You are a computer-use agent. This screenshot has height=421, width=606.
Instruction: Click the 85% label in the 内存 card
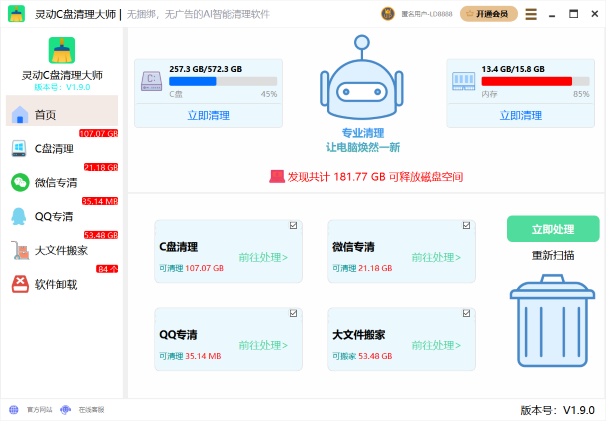(x=581, y=94)
